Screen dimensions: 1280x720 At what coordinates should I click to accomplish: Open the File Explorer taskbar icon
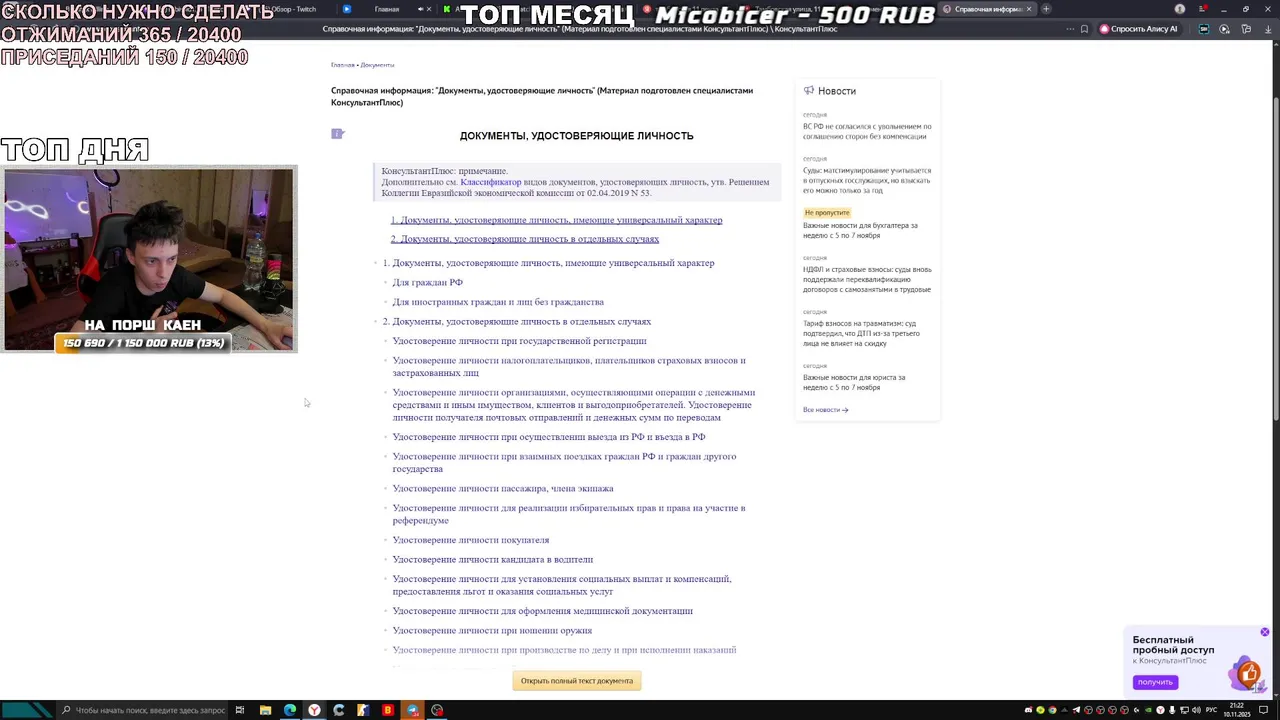(x=265, y=710)
